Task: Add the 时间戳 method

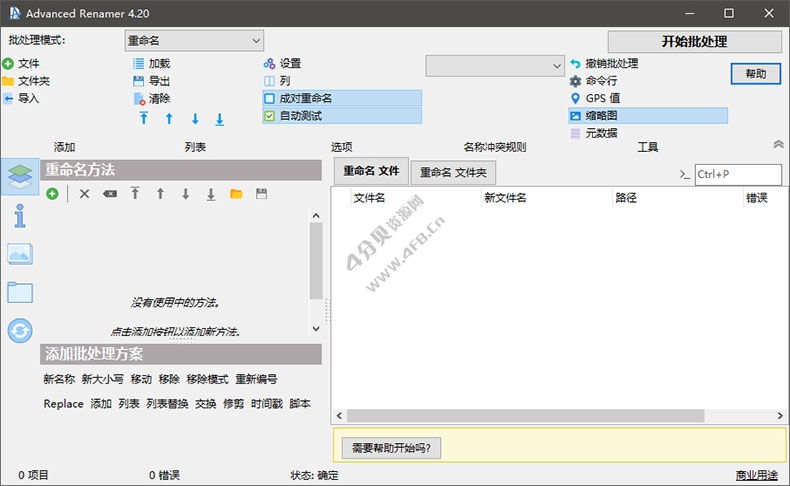Action: pos(267,404)
